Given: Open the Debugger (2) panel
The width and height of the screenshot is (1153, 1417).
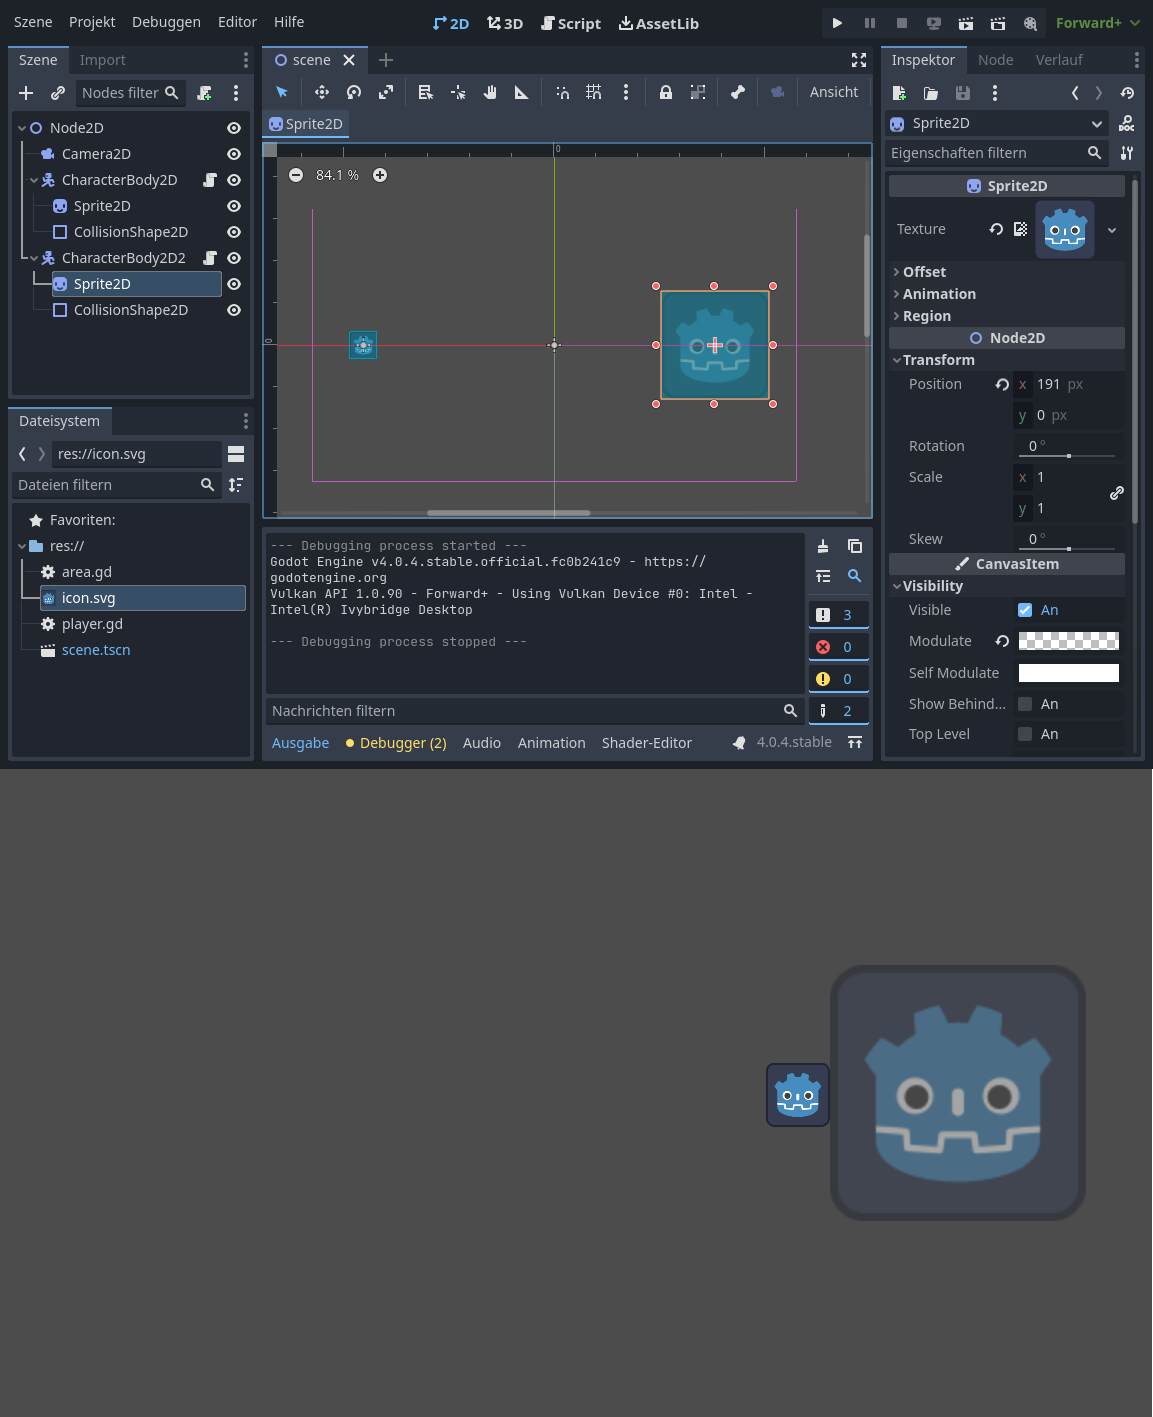Looking at the screenshot, I should [396, 743].
